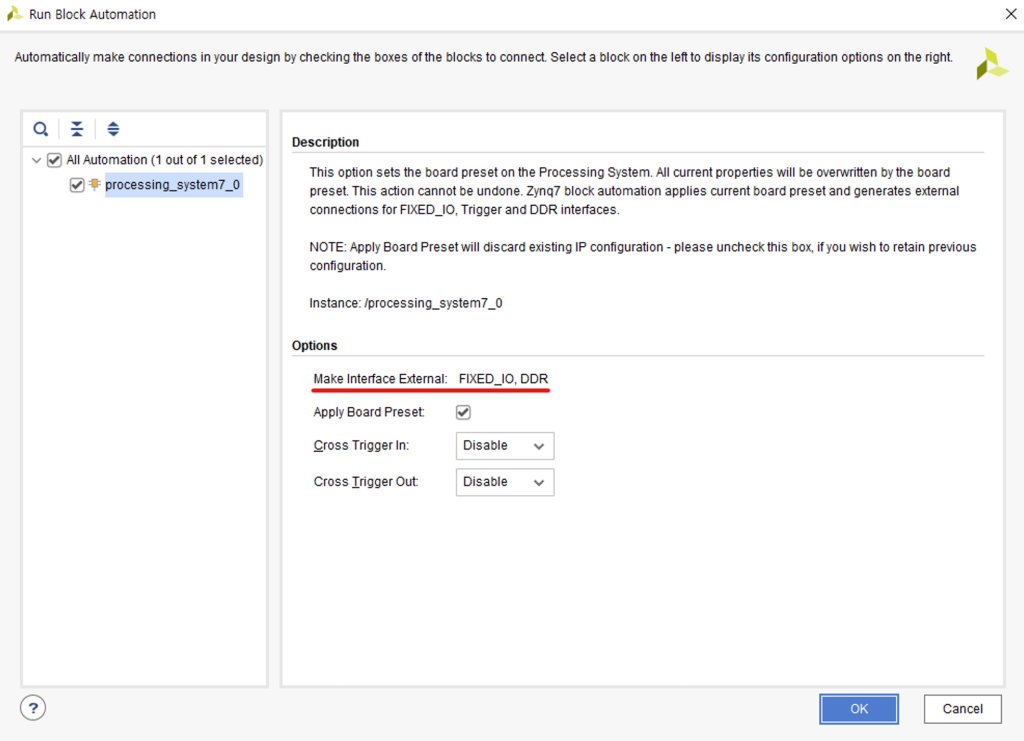Click the processing_system7_0 block icon
The image size is (1024, 741).
(95, 185)
